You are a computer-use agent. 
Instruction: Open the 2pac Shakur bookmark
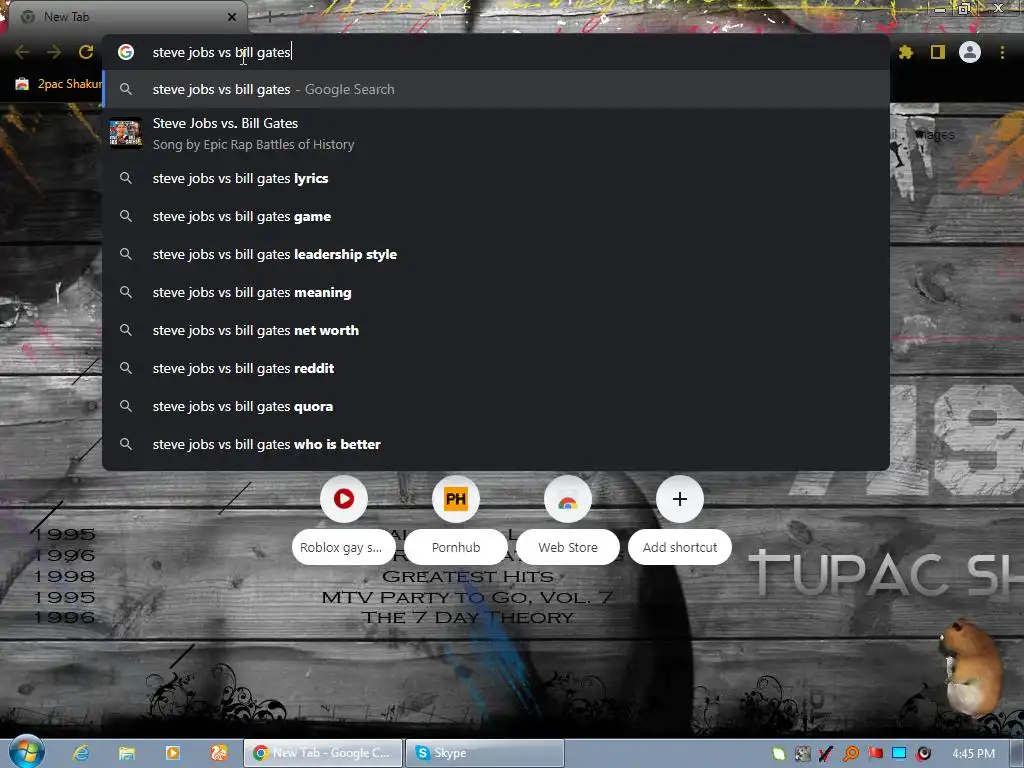tap(59, 84)
